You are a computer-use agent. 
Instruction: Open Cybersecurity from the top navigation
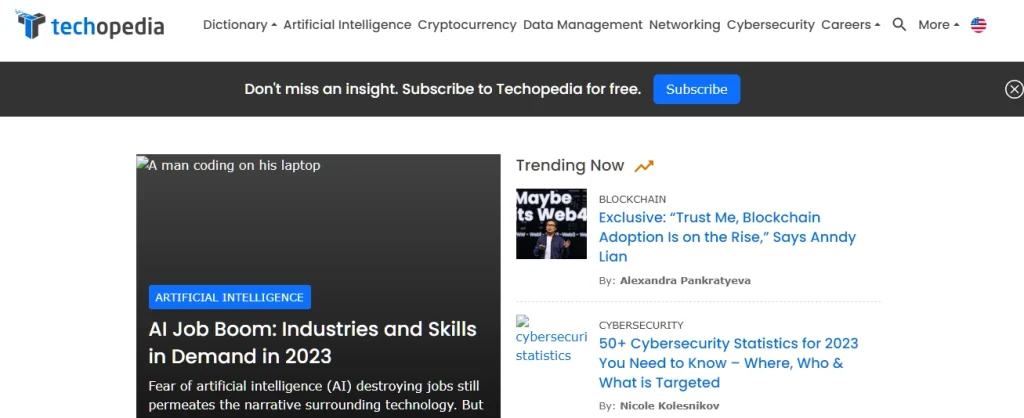pyautogui.click(x=770, y=25)
